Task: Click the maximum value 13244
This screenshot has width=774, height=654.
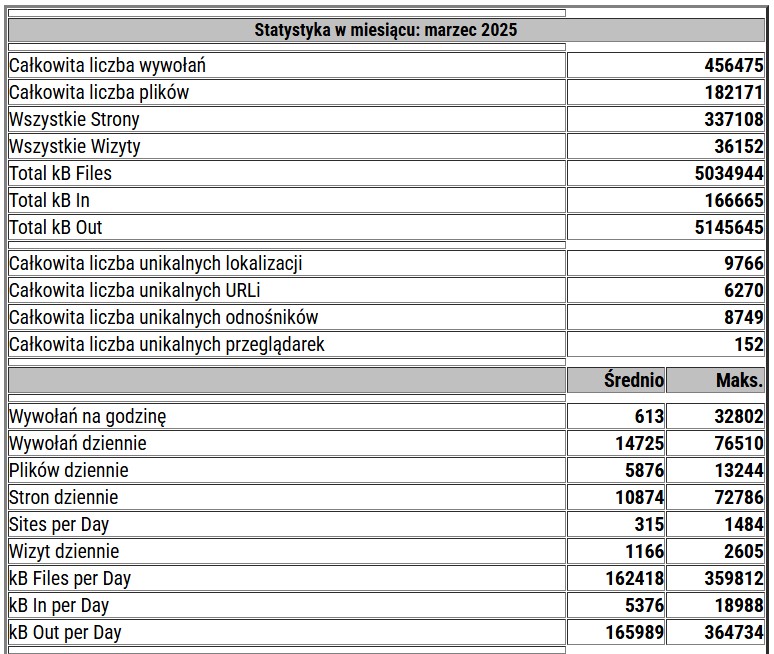Action: pos(738,470)
